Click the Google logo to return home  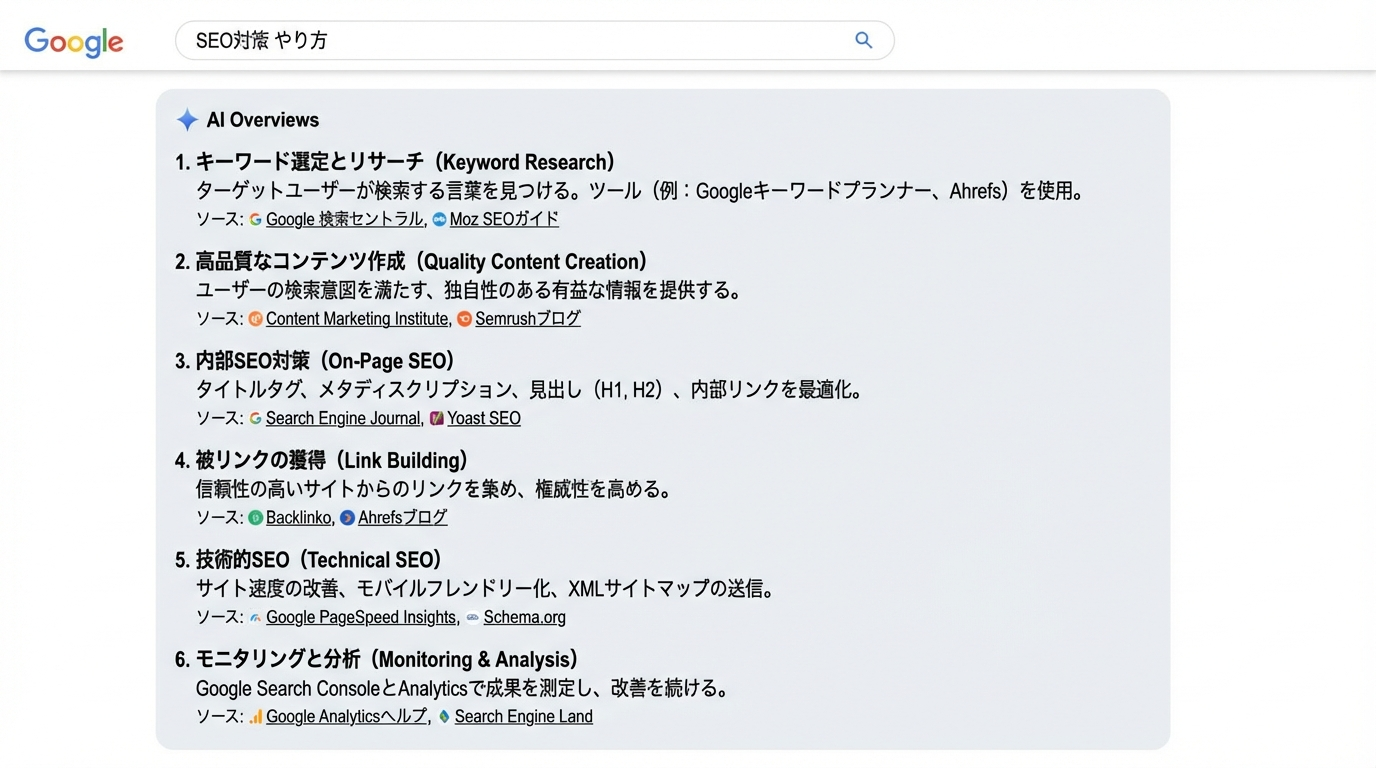pyautogui.click(x=73, y=42)
